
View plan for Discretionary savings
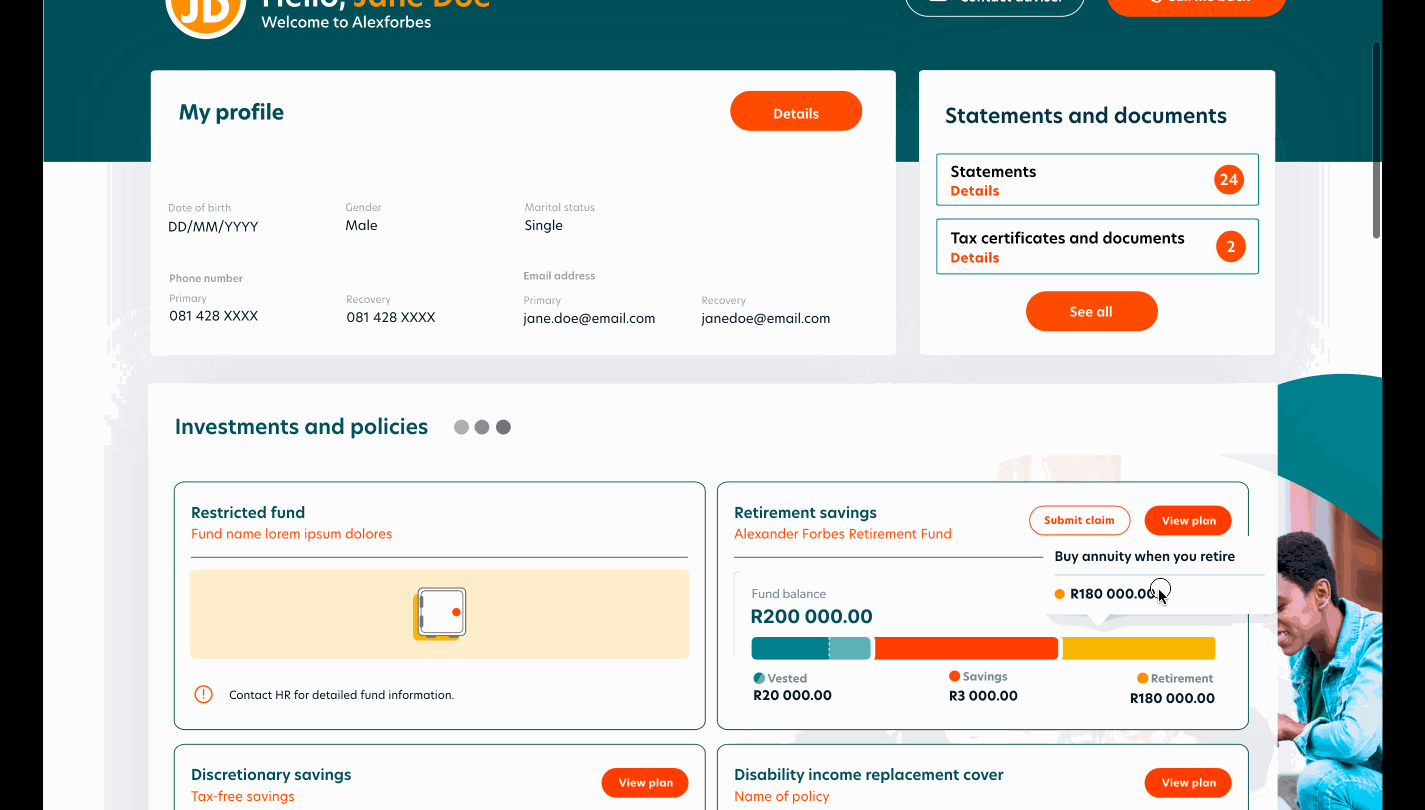[645, 783]
